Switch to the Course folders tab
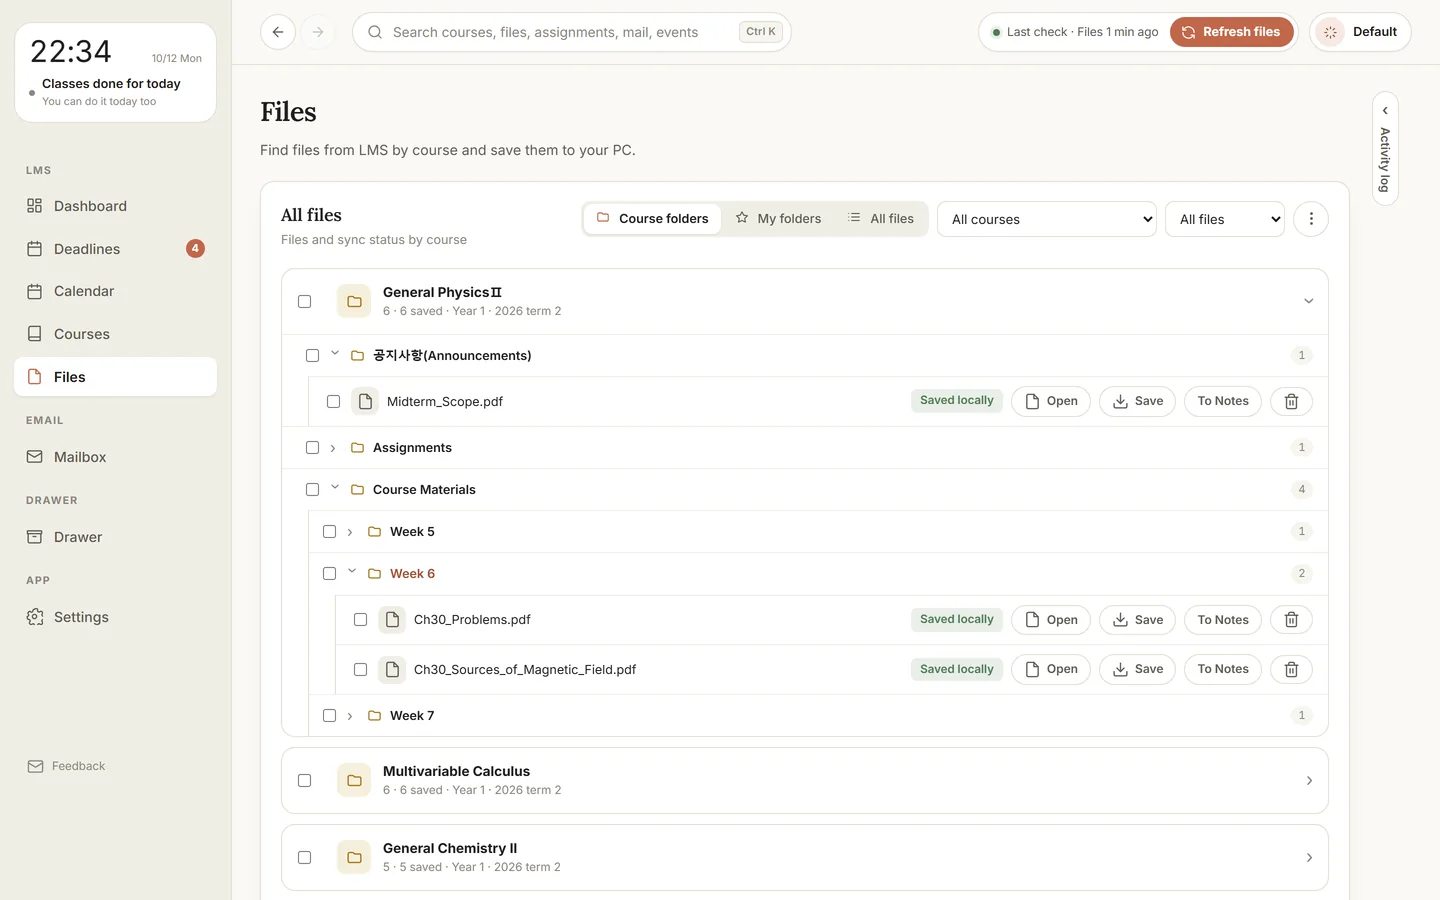The height and width of the screenshot is (900, 1440). (653, 219)
